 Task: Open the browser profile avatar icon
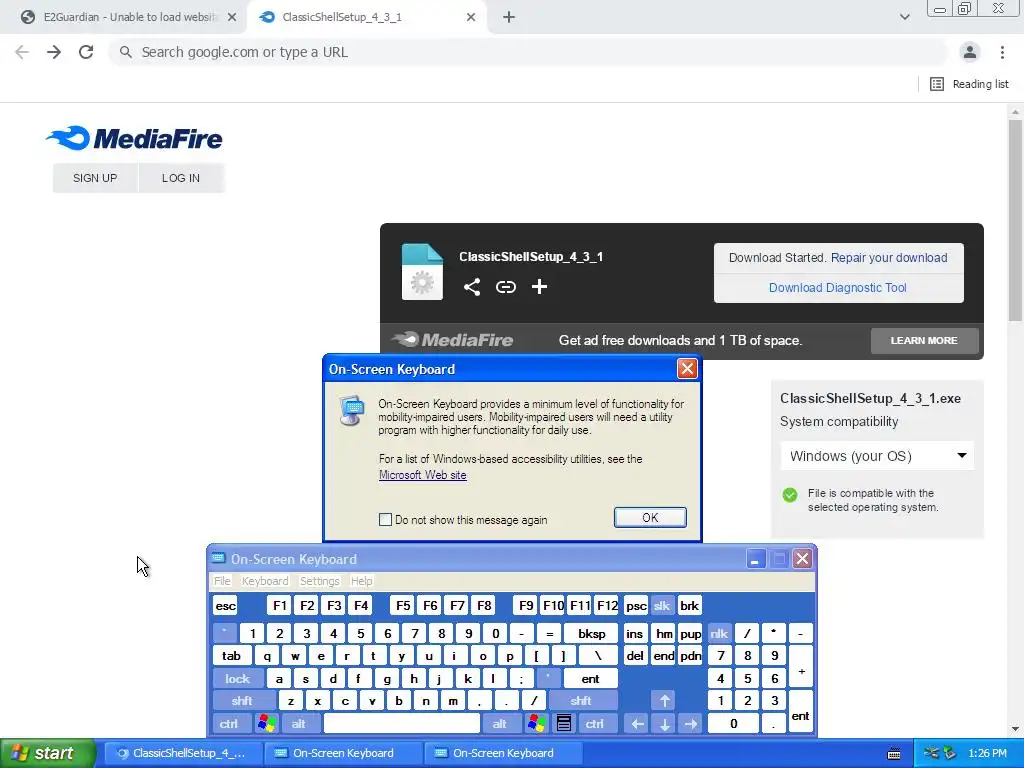970,52
